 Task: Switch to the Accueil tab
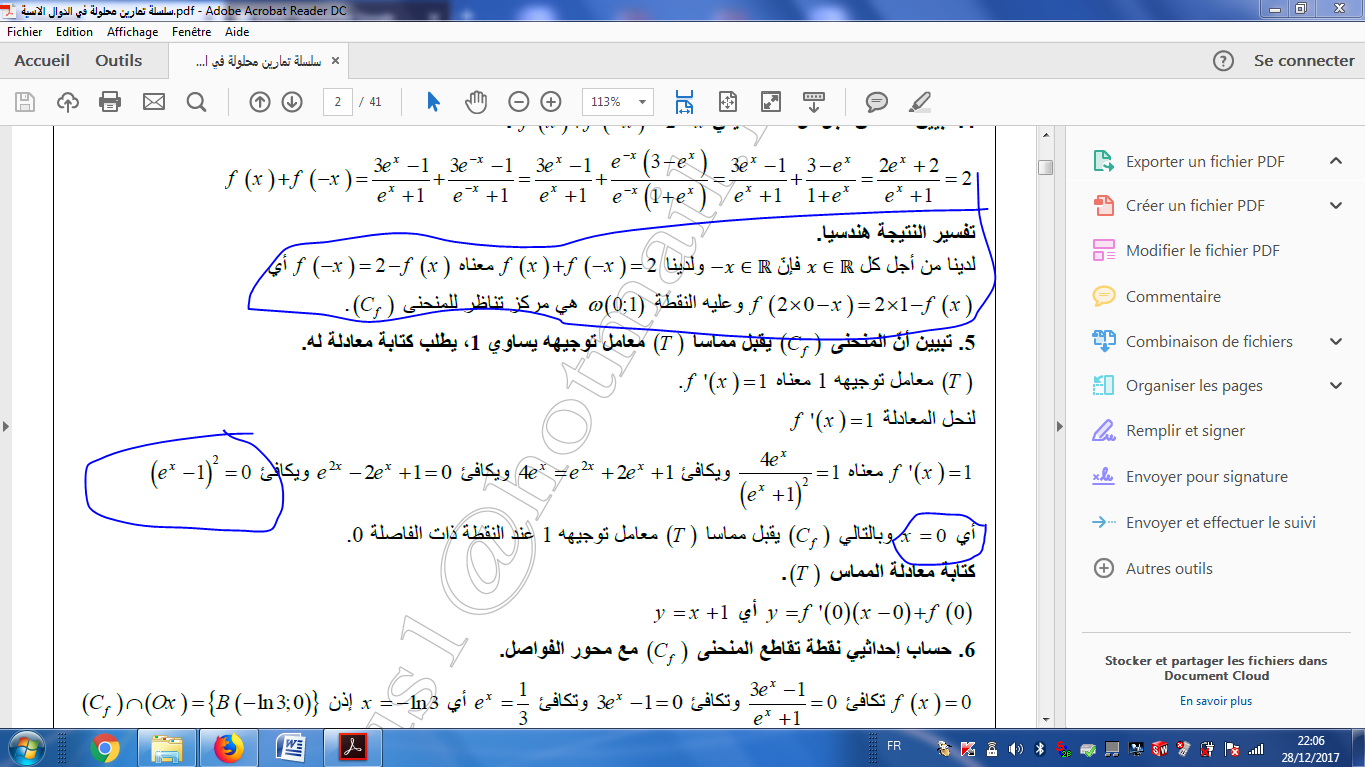tap(42, 61)
